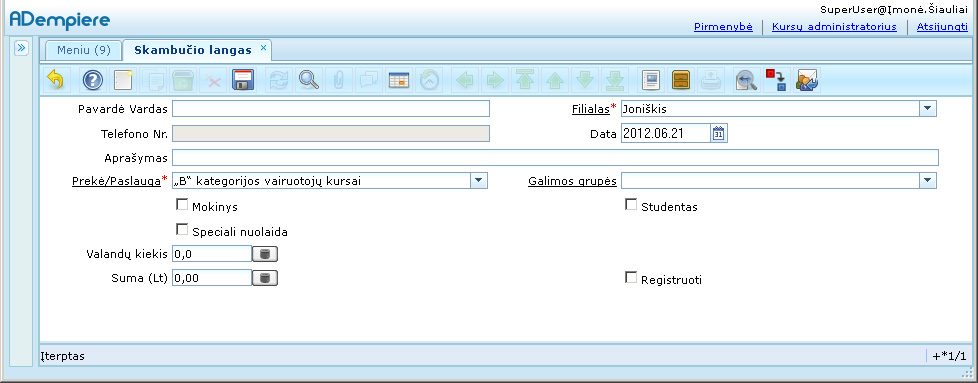Image resolution: width=978 pixels, height=383 pixels.
Task: Enable the Speciali nuolaida checkbox
Action: (x=182, y=230)
